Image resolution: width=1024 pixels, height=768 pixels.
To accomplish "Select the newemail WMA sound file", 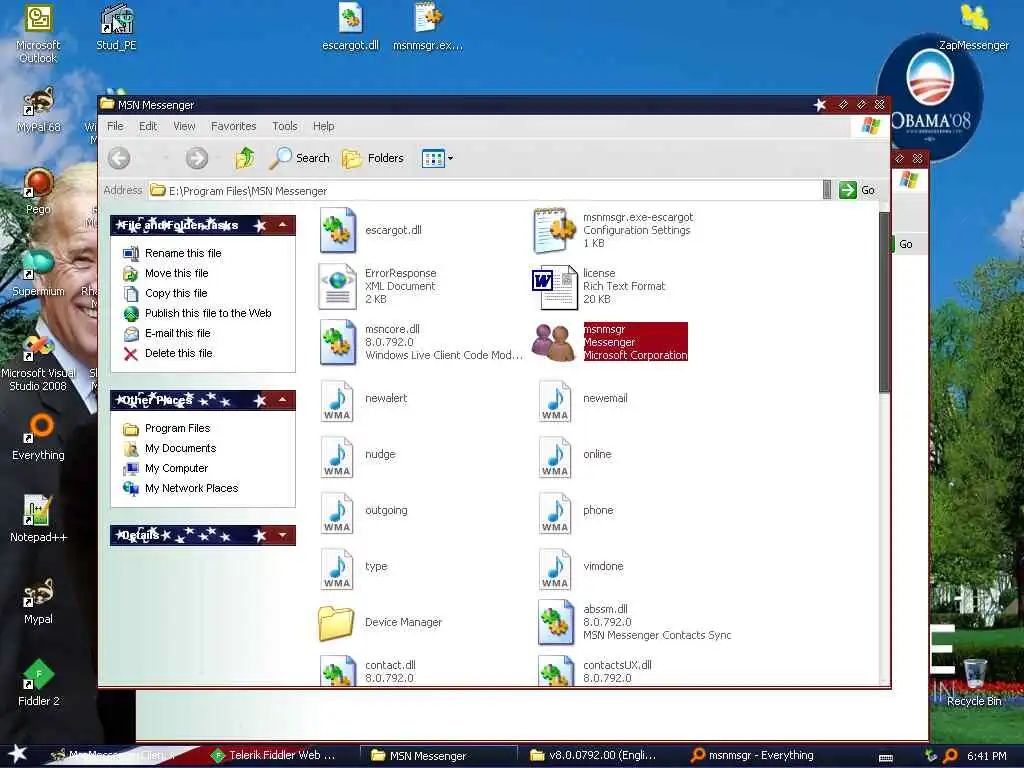I will [x=555, y=401].
